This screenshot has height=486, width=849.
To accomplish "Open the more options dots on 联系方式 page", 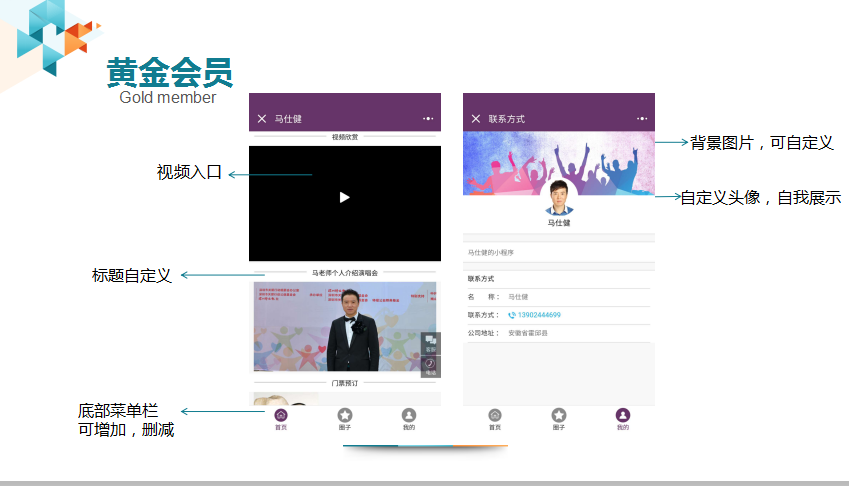I will coord(642,119).
